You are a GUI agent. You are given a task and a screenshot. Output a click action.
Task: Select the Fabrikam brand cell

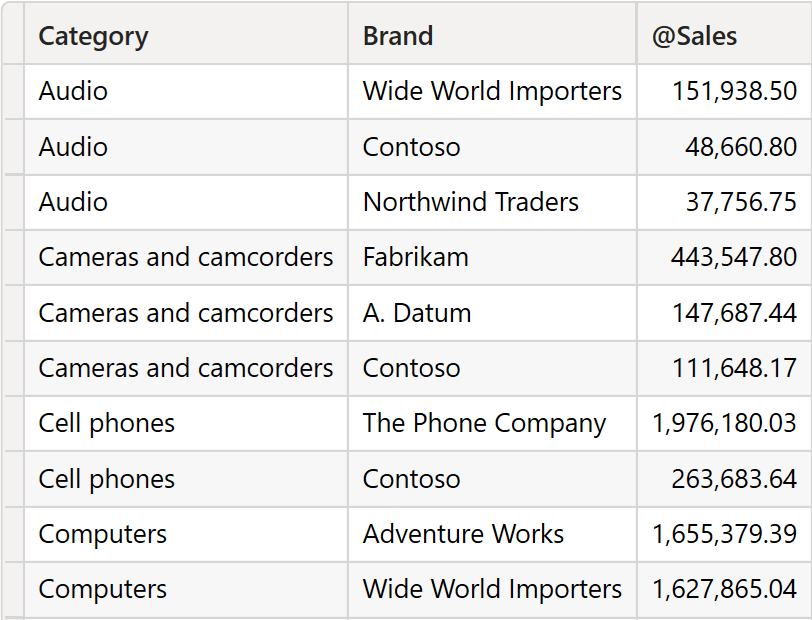tap(492, 257)
